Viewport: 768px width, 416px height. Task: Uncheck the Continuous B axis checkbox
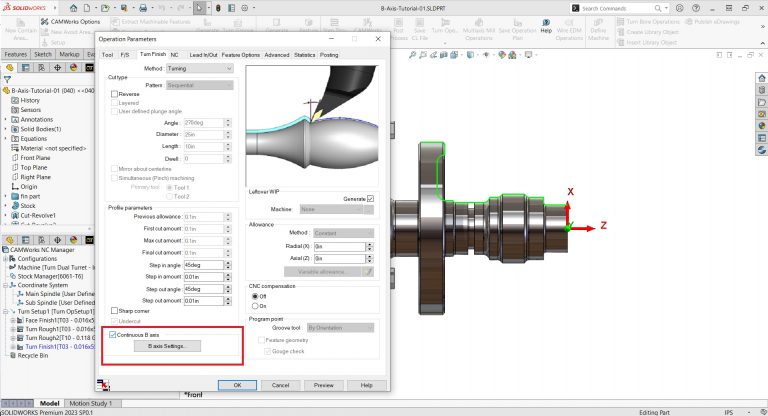(113, 335)
